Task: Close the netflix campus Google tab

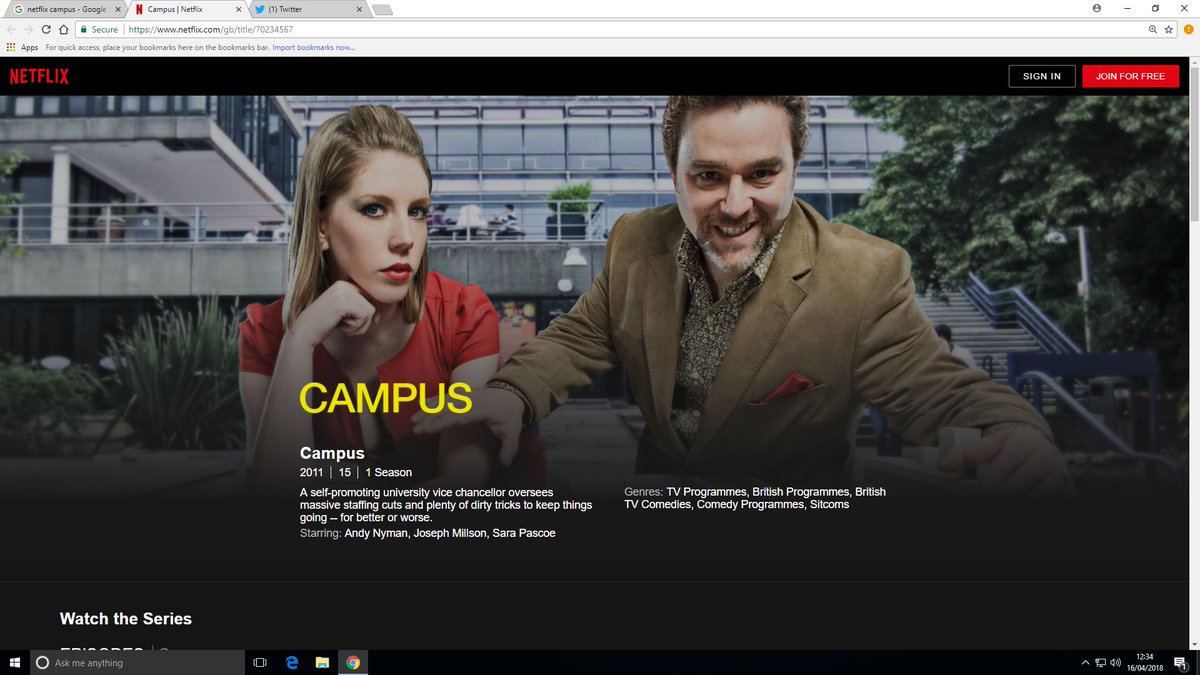Action: [x=116, y=9]
